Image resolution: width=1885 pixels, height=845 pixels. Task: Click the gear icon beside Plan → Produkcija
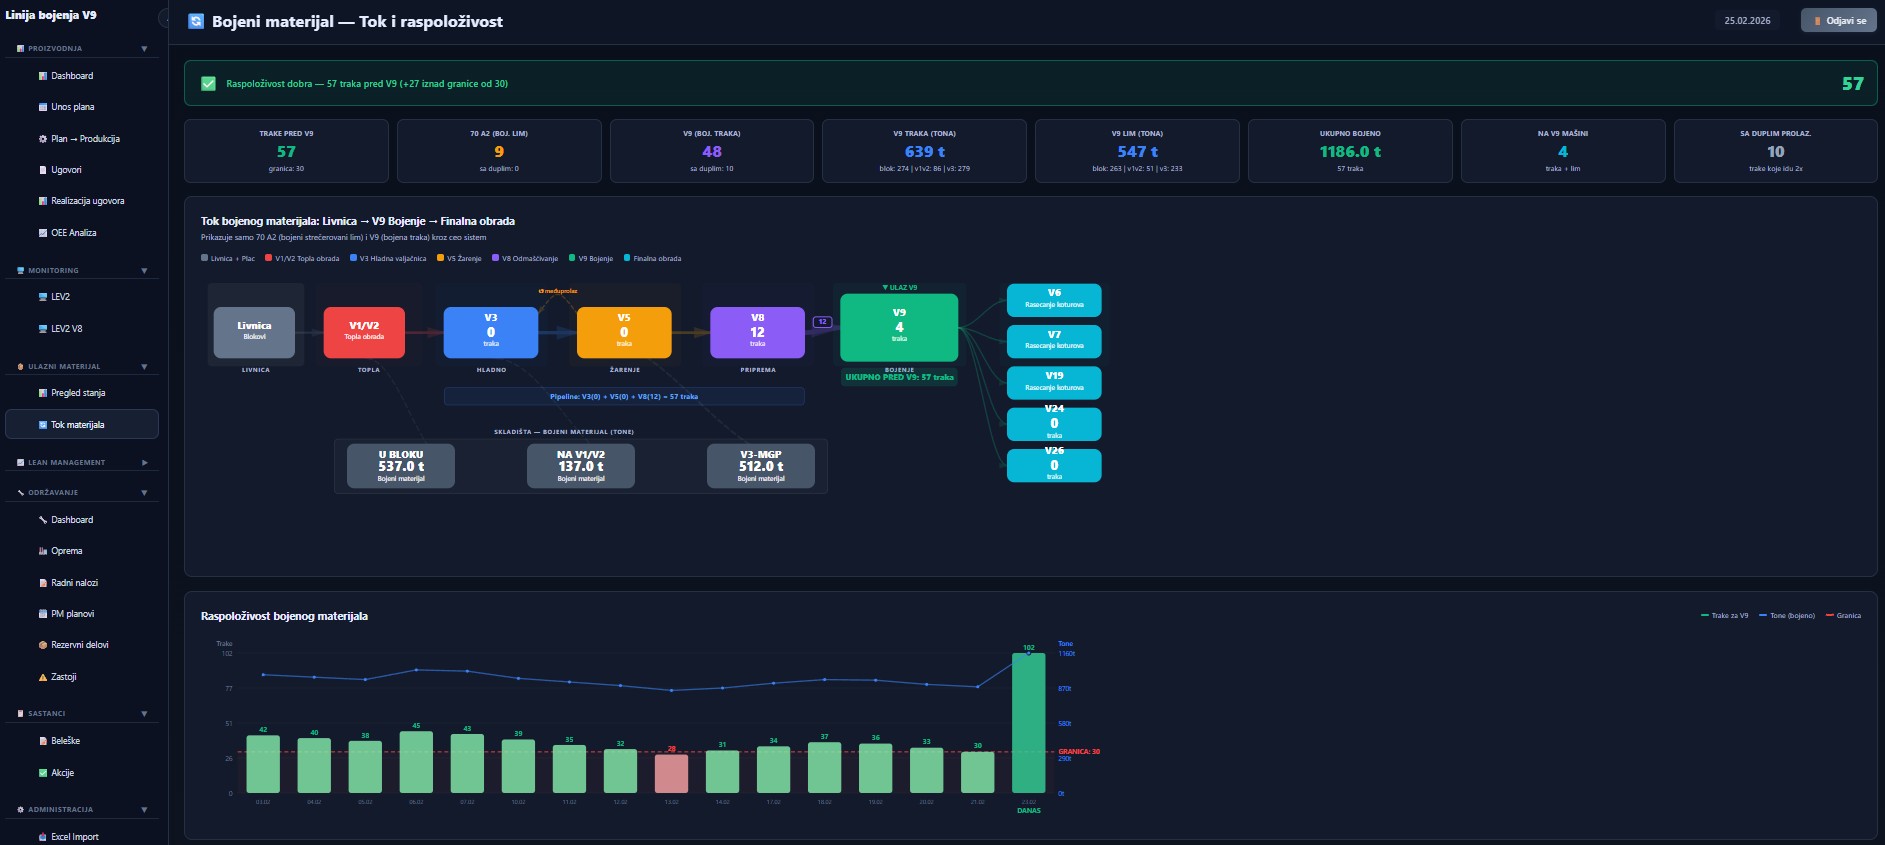43,139
